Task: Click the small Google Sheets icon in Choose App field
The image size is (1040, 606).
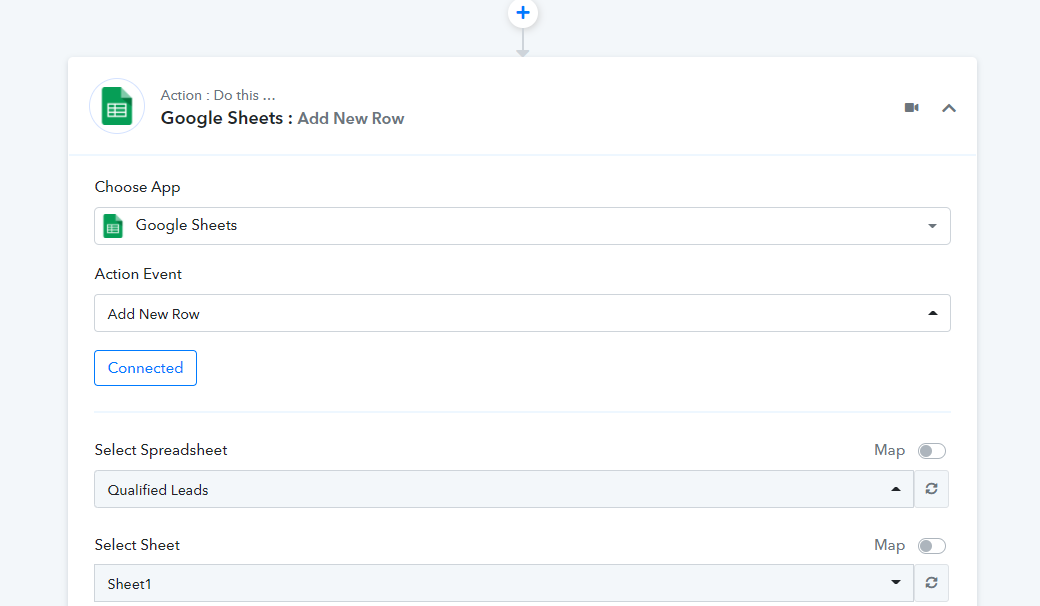Action: click(x=113, y=226)
